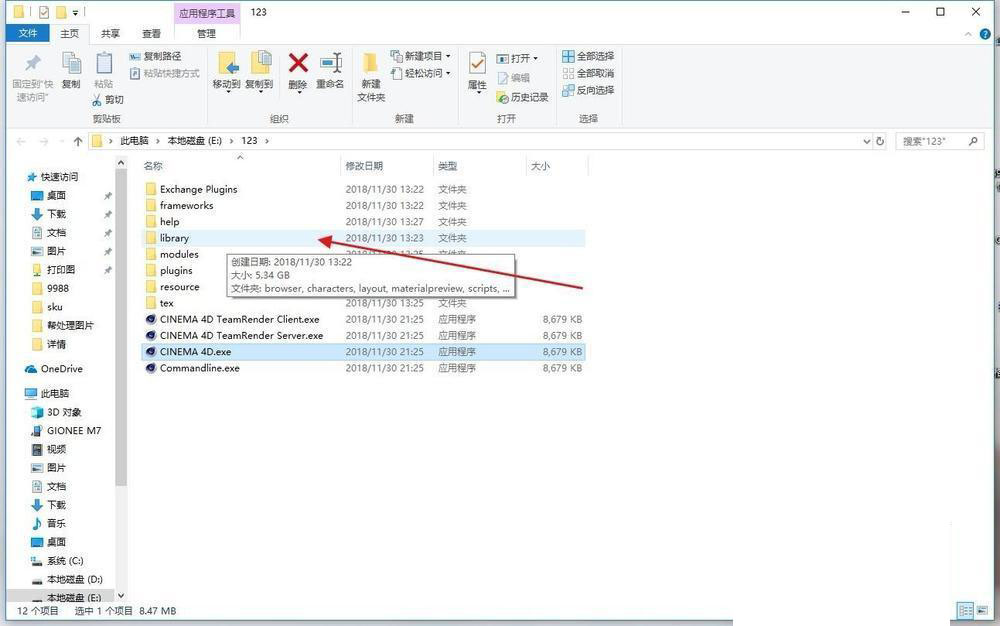Click Invert selection in the ribbon

point(588,91)
